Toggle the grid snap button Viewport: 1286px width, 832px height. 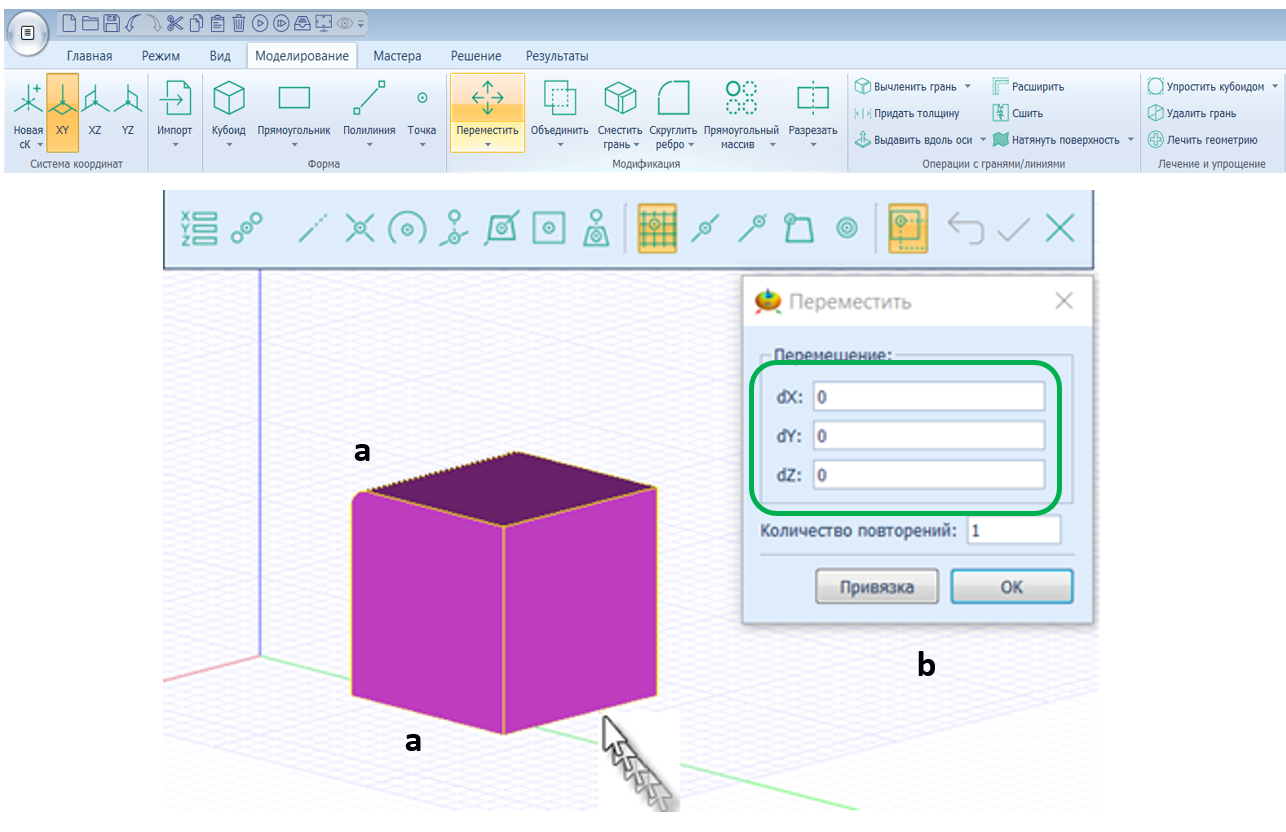658,229
